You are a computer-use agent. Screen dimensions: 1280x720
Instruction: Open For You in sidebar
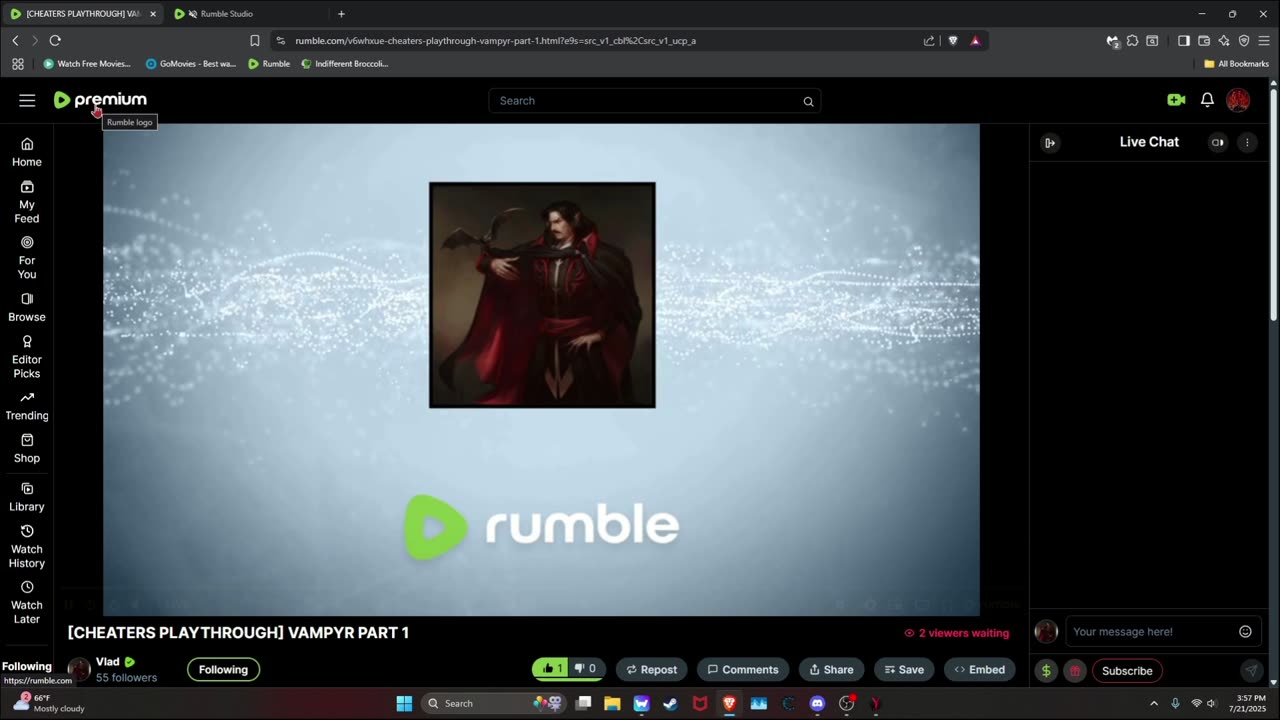pyautogui.click(x=27, y=258)
